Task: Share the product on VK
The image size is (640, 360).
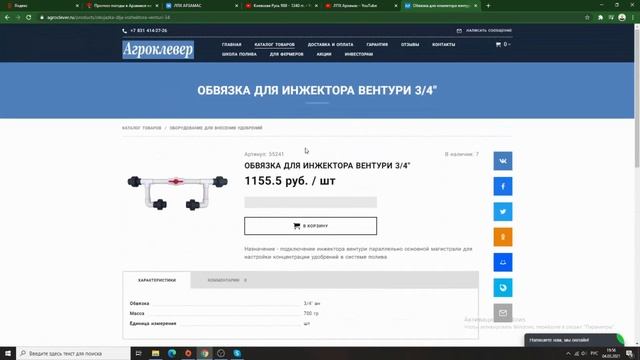Action: click(502, 161)
